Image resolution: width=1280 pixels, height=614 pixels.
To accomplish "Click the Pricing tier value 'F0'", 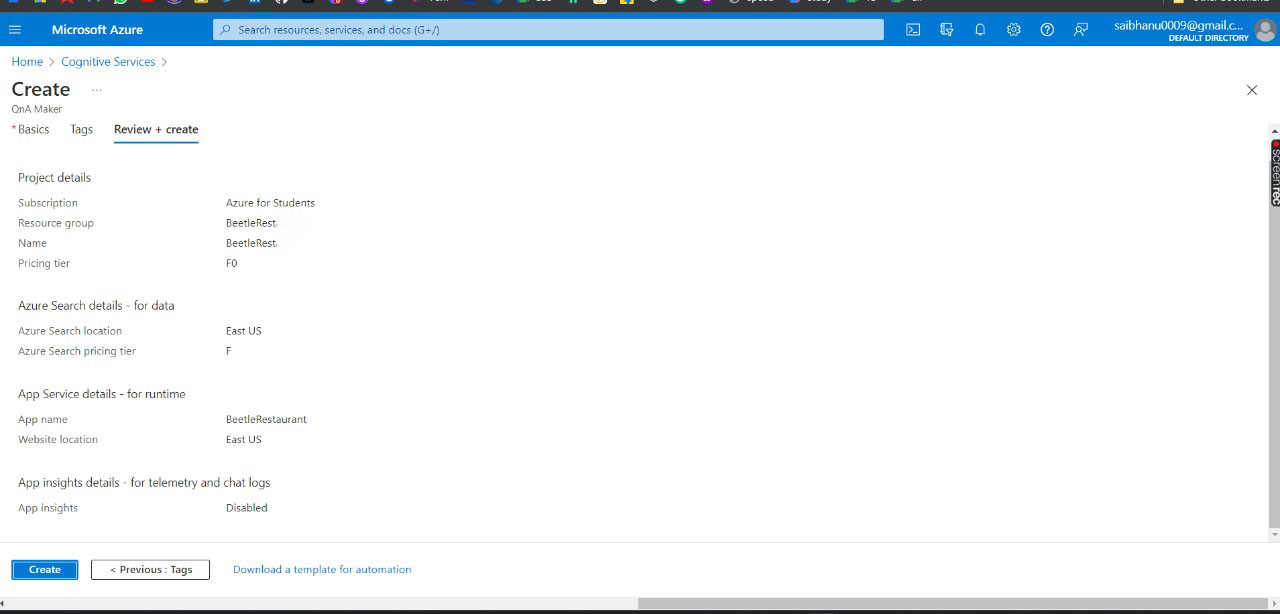I will [232, 263].
